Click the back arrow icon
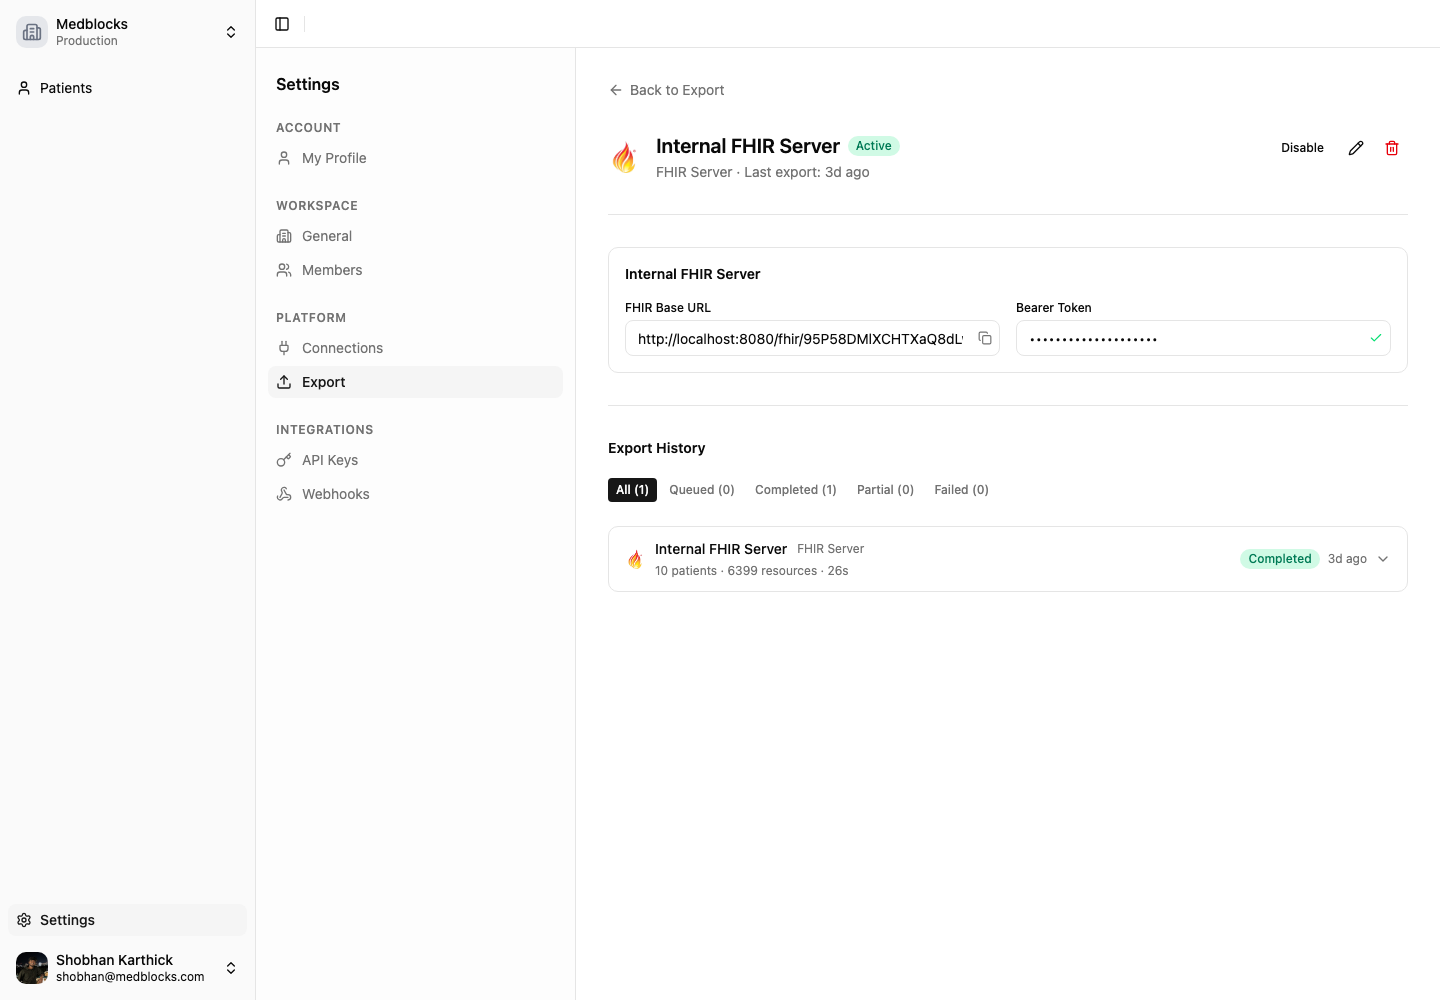Screen dimensions: 1440x1000 point(616,90)
